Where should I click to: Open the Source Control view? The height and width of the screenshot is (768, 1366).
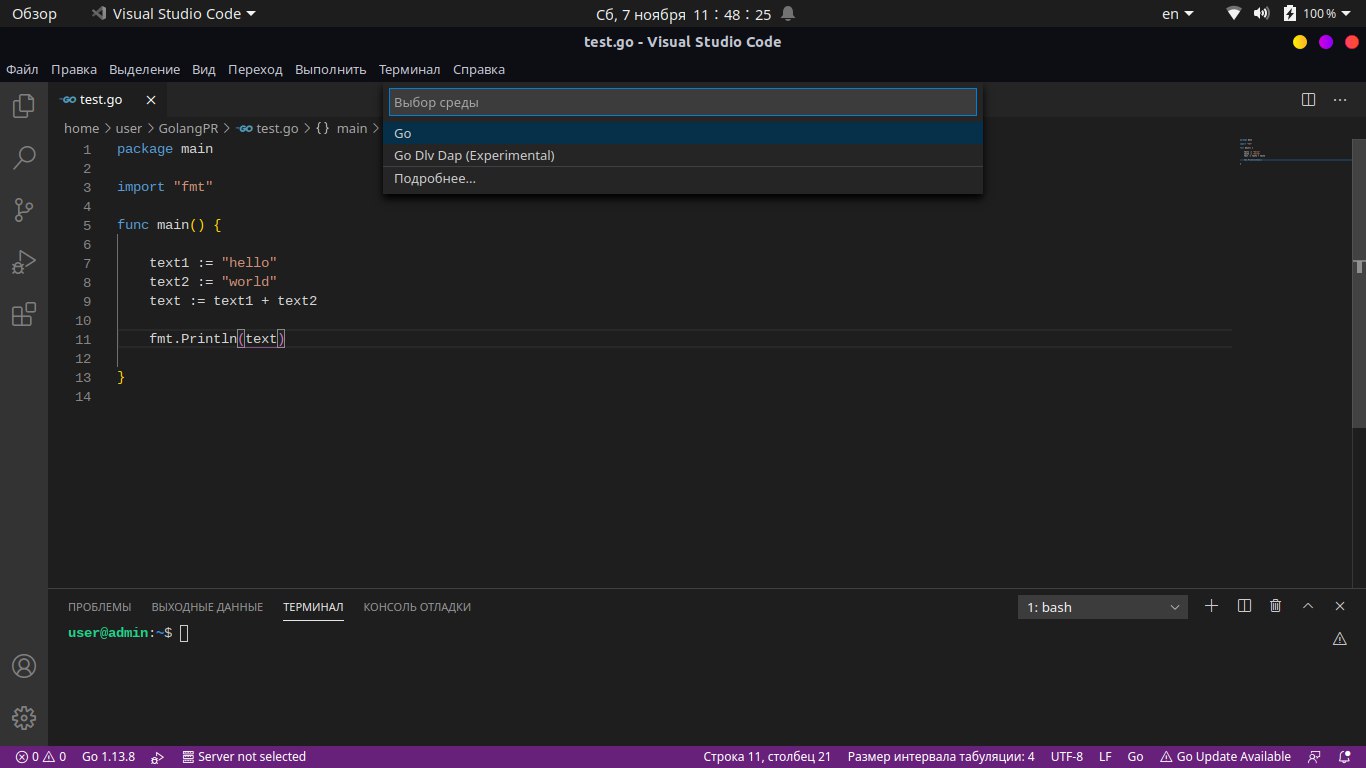(24, 209)
